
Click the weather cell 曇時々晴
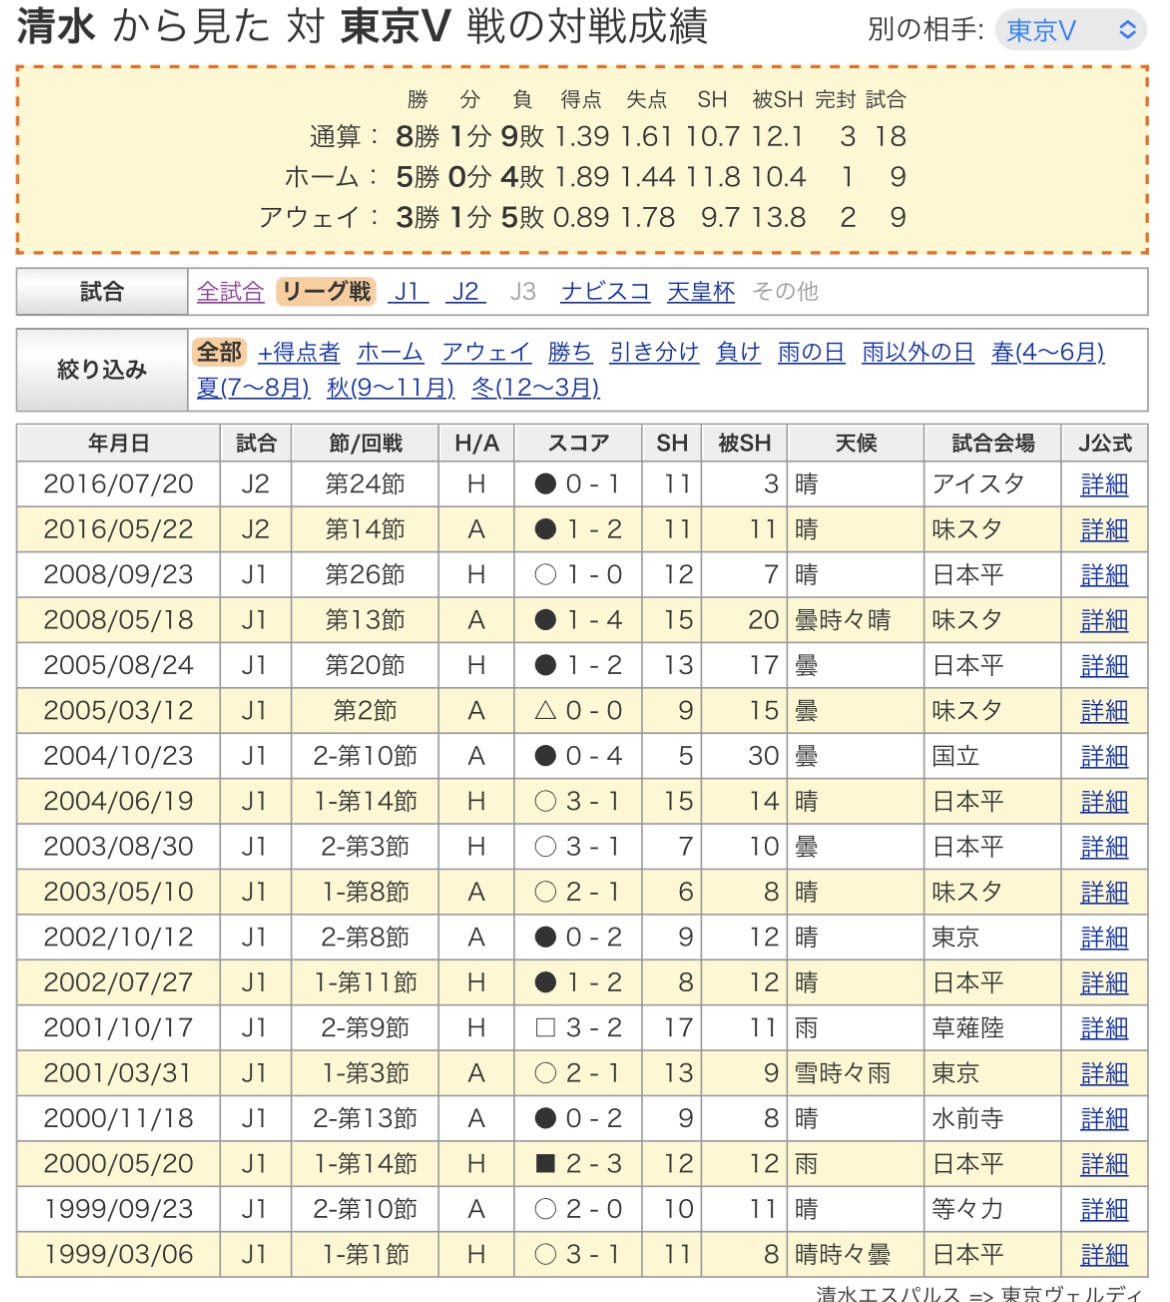click(856, 620)
